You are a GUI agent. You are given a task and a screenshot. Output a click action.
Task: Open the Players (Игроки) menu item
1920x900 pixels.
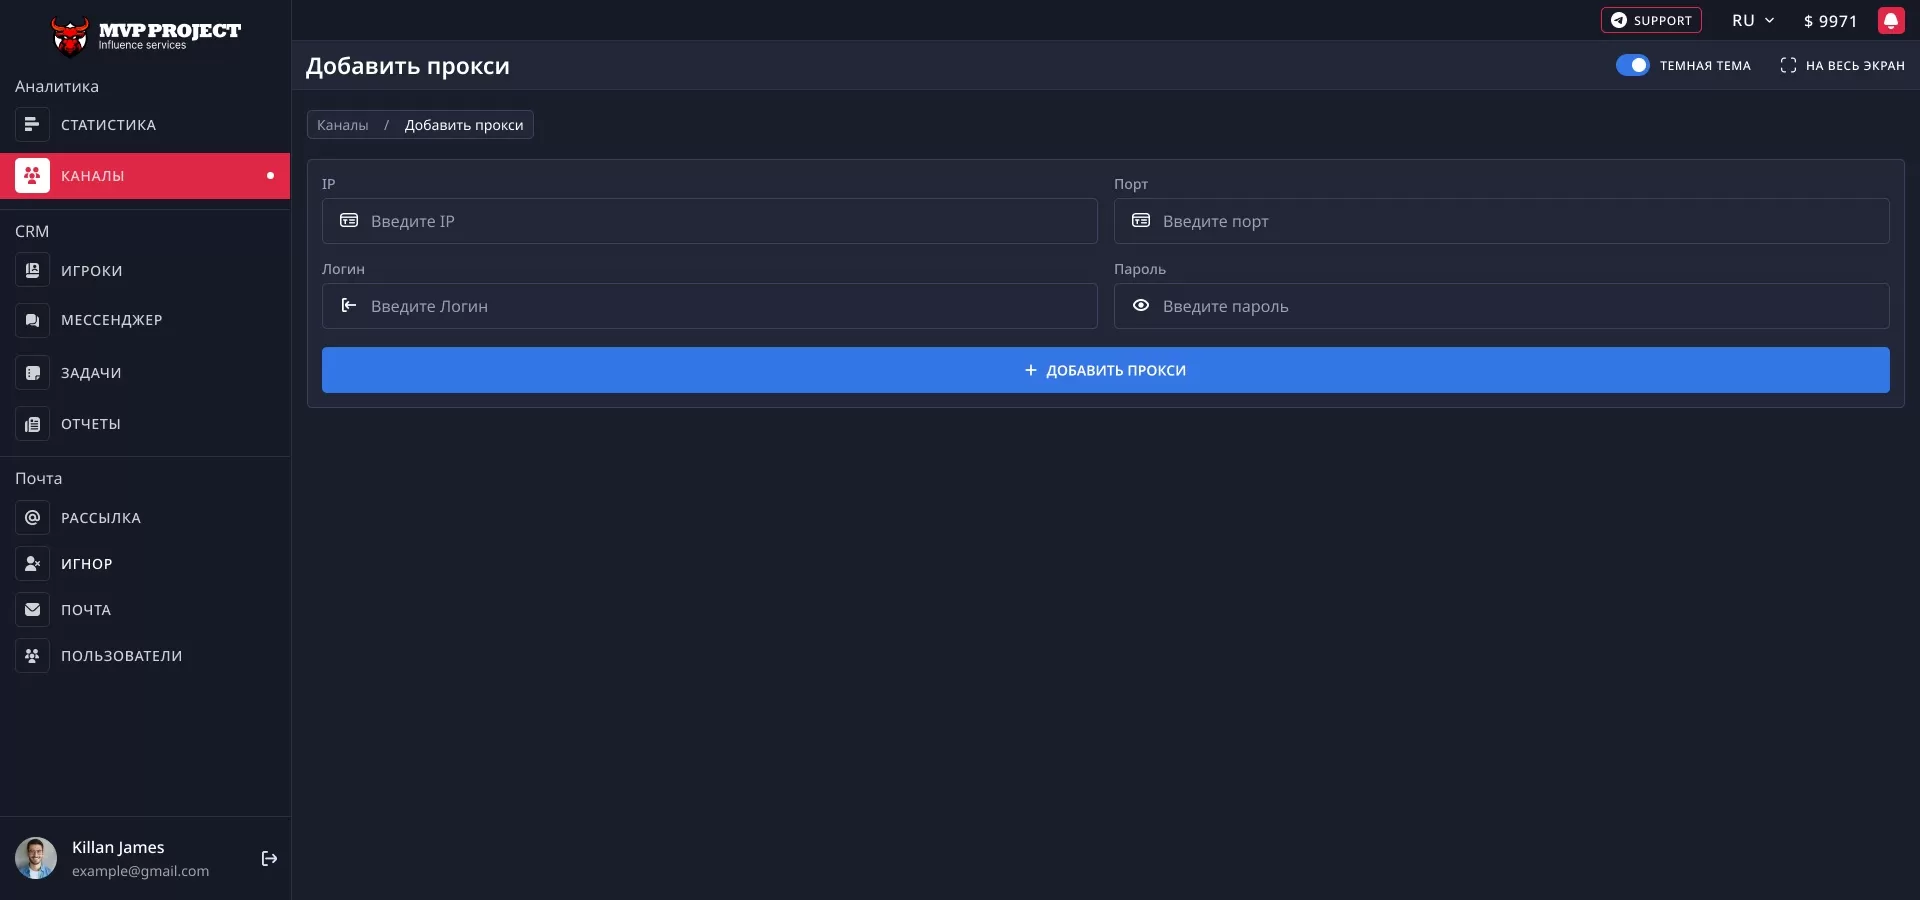point(92,271)
